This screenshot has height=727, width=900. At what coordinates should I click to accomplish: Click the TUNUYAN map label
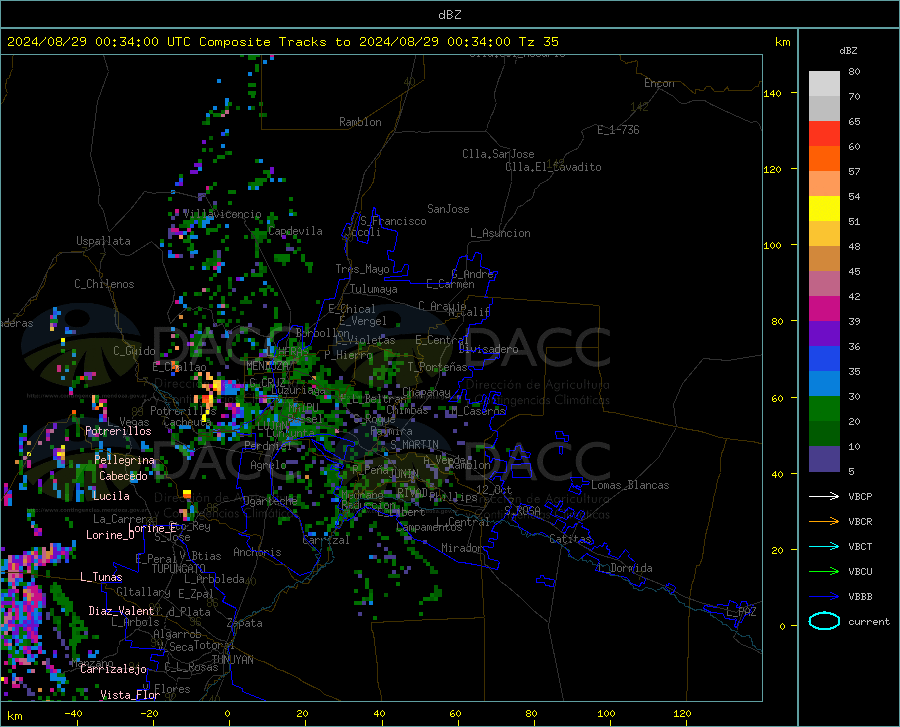click(x=232, y=660)
